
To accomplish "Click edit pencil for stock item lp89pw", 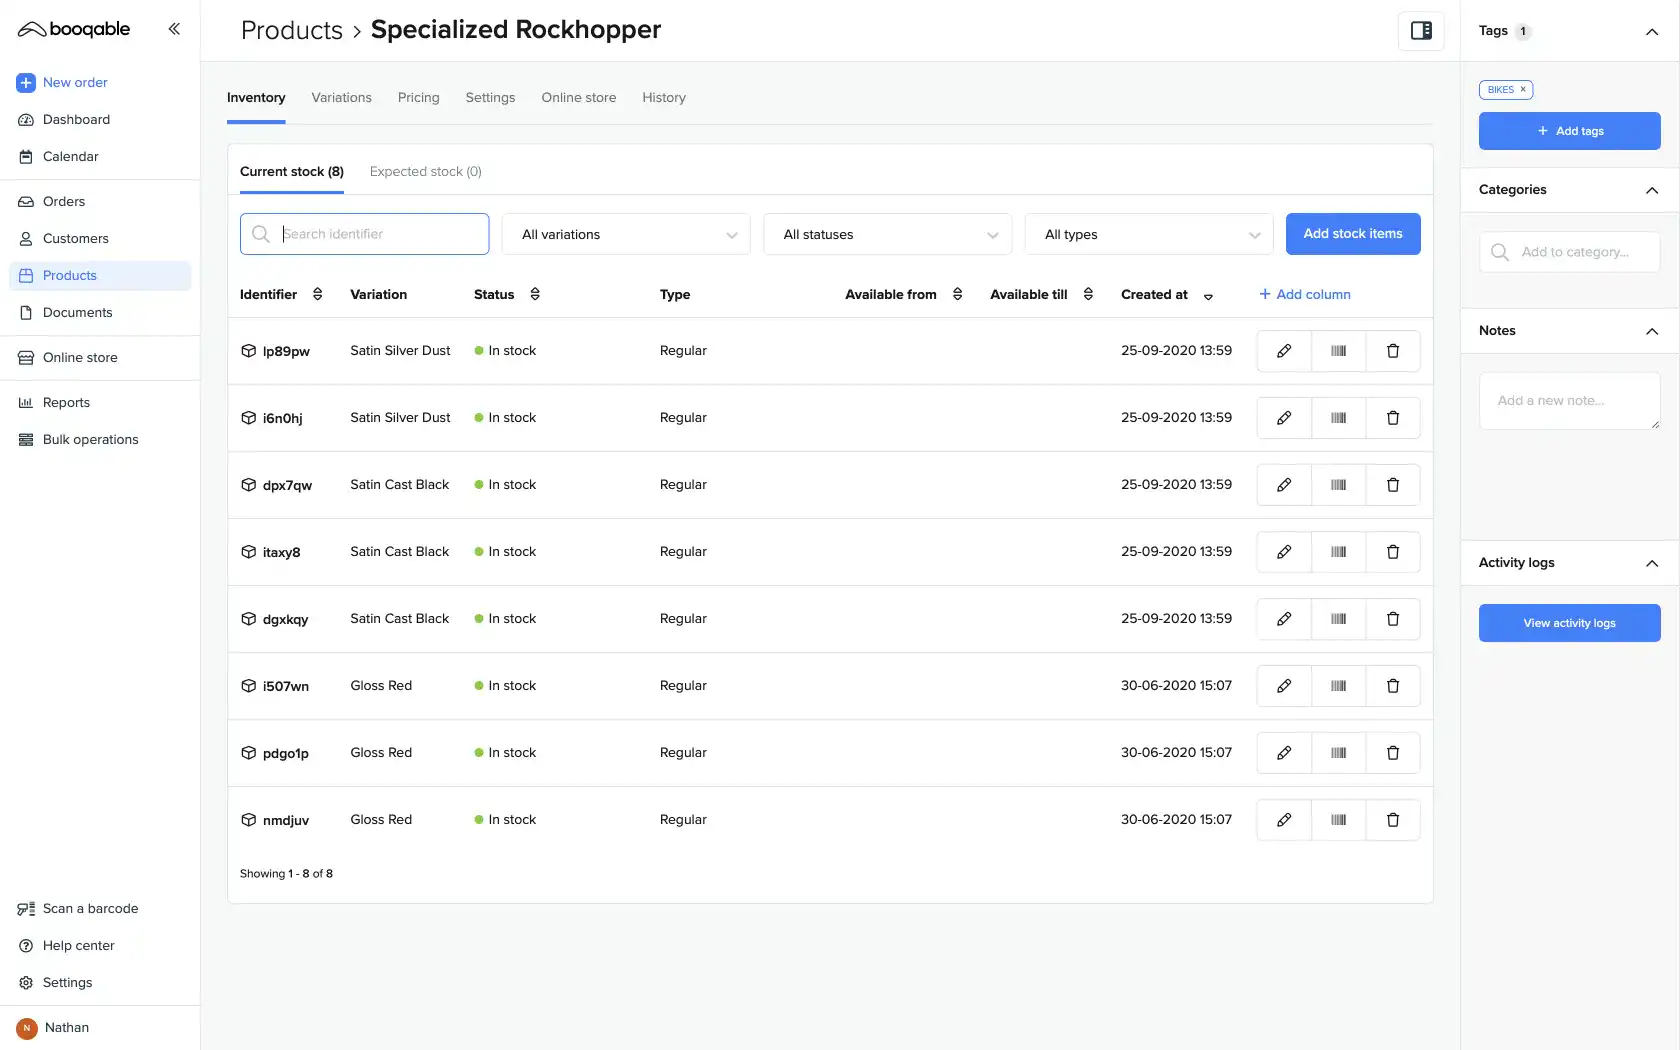I will coord(1284,351).
